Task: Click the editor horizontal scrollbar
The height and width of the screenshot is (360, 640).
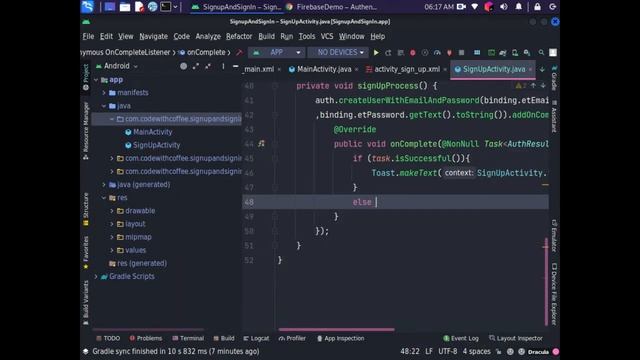Action: click(x=336, y=329)
